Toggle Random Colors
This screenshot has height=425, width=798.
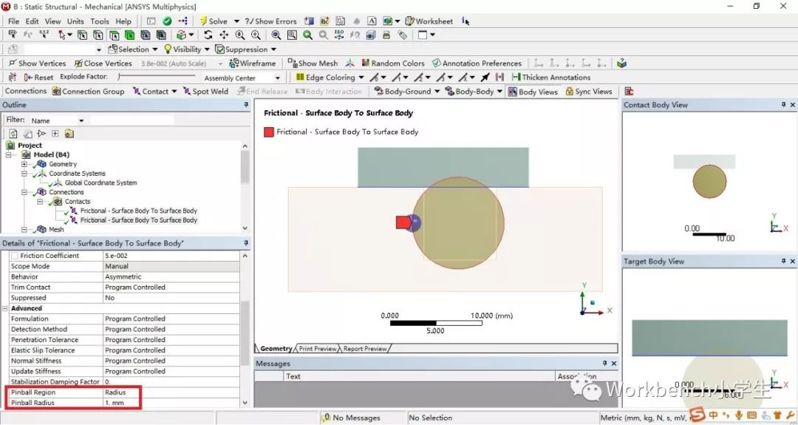393,63
